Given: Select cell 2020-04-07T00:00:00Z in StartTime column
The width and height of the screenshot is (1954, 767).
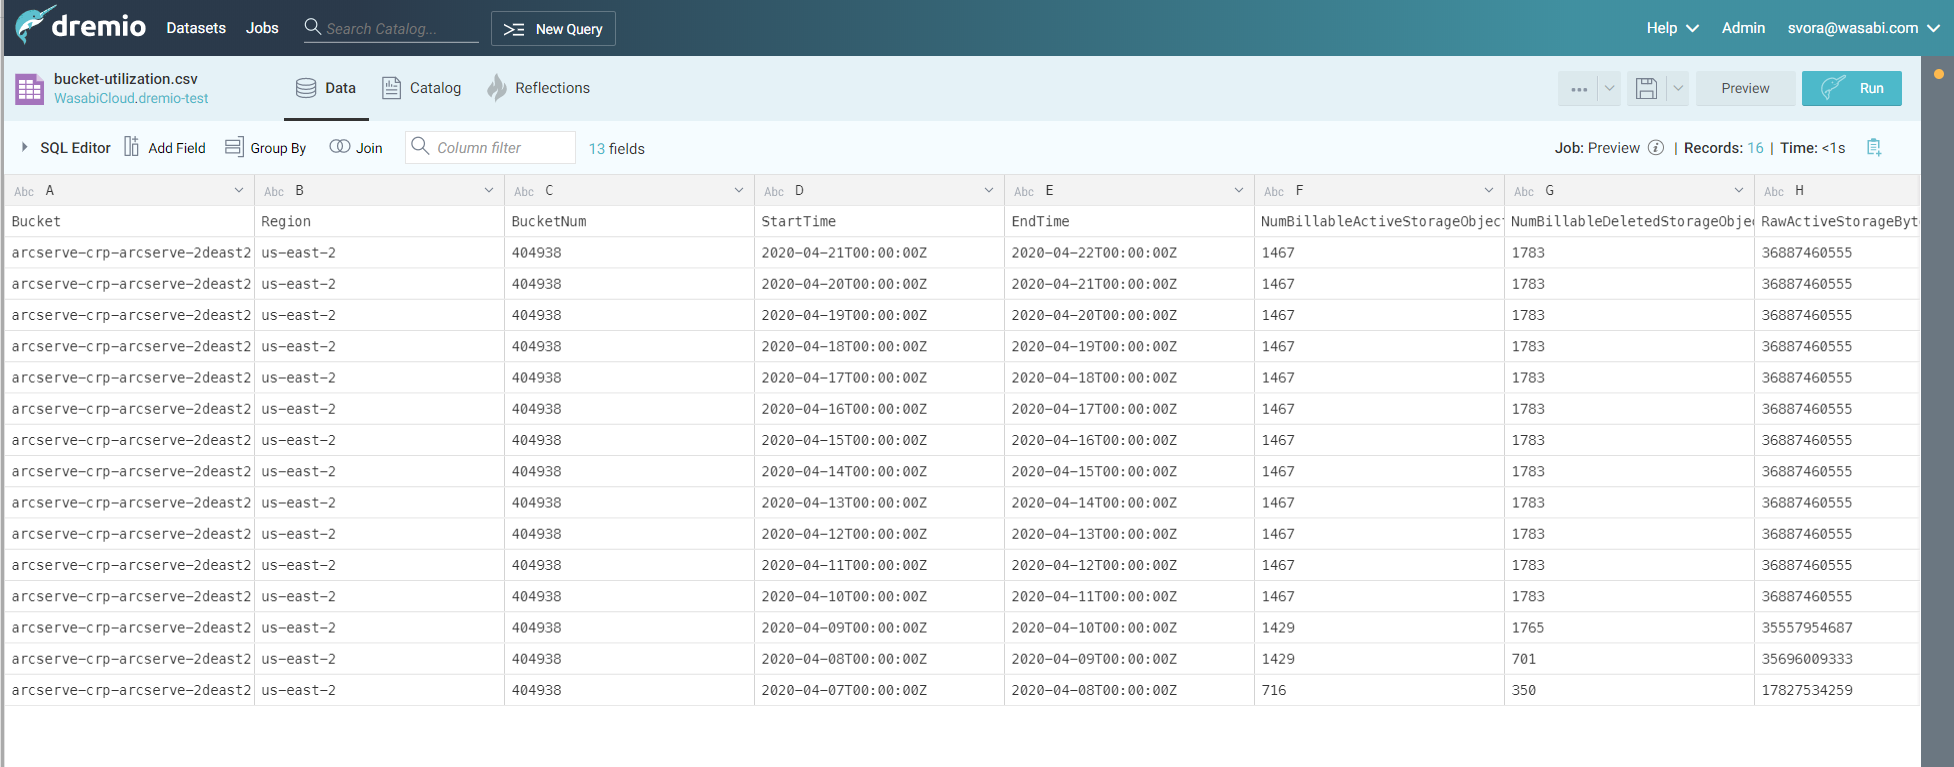Looking at the screenshot, I should coord(879,690).
